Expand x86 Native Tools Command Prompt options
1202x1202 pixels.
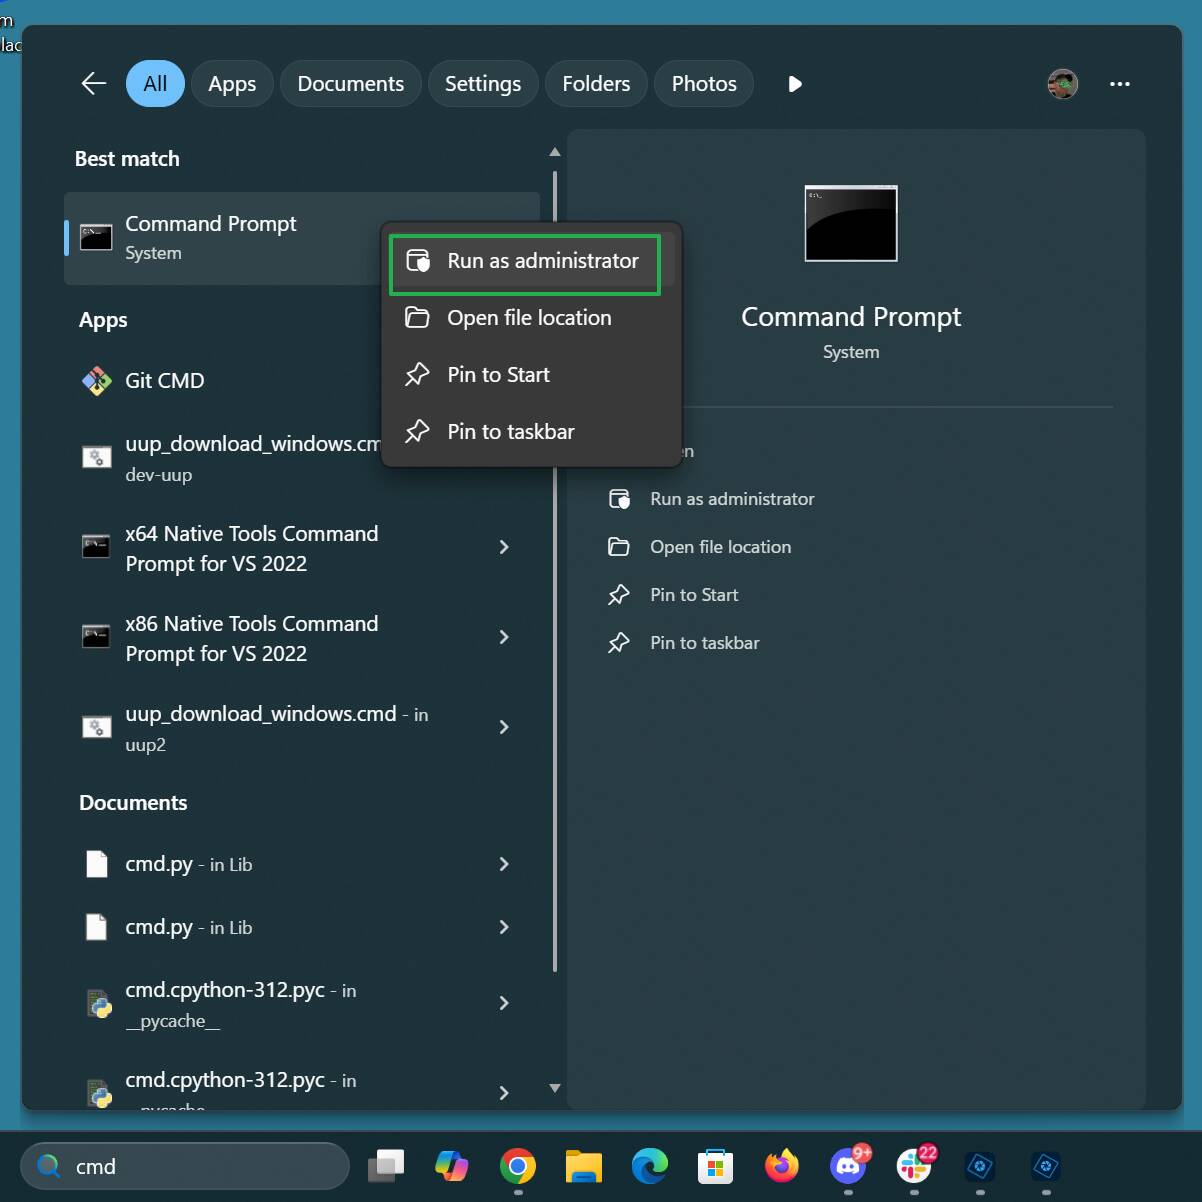click(504, 637)
